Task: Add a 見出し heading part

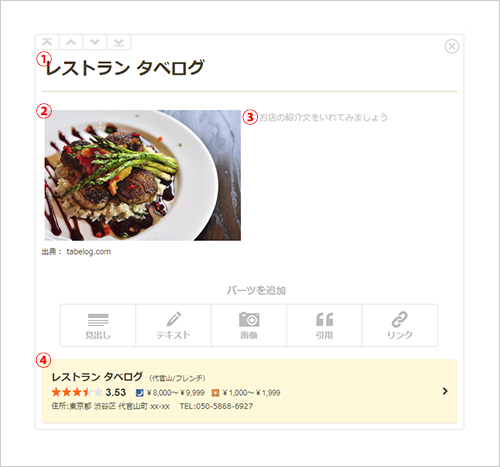Action: (x=98, y=325)
